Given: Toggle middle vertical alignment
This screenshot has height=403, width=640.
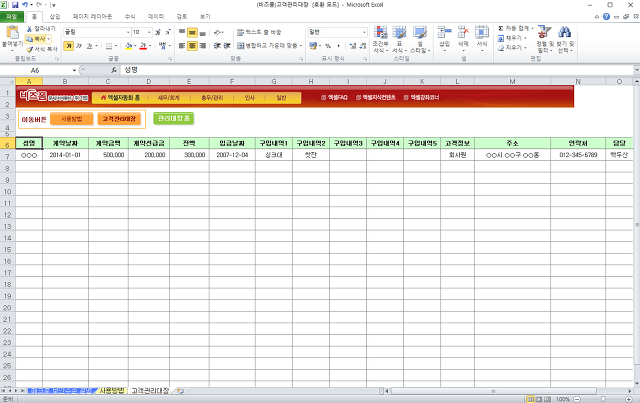Looking at the screenshot, I should click(192, 32).
